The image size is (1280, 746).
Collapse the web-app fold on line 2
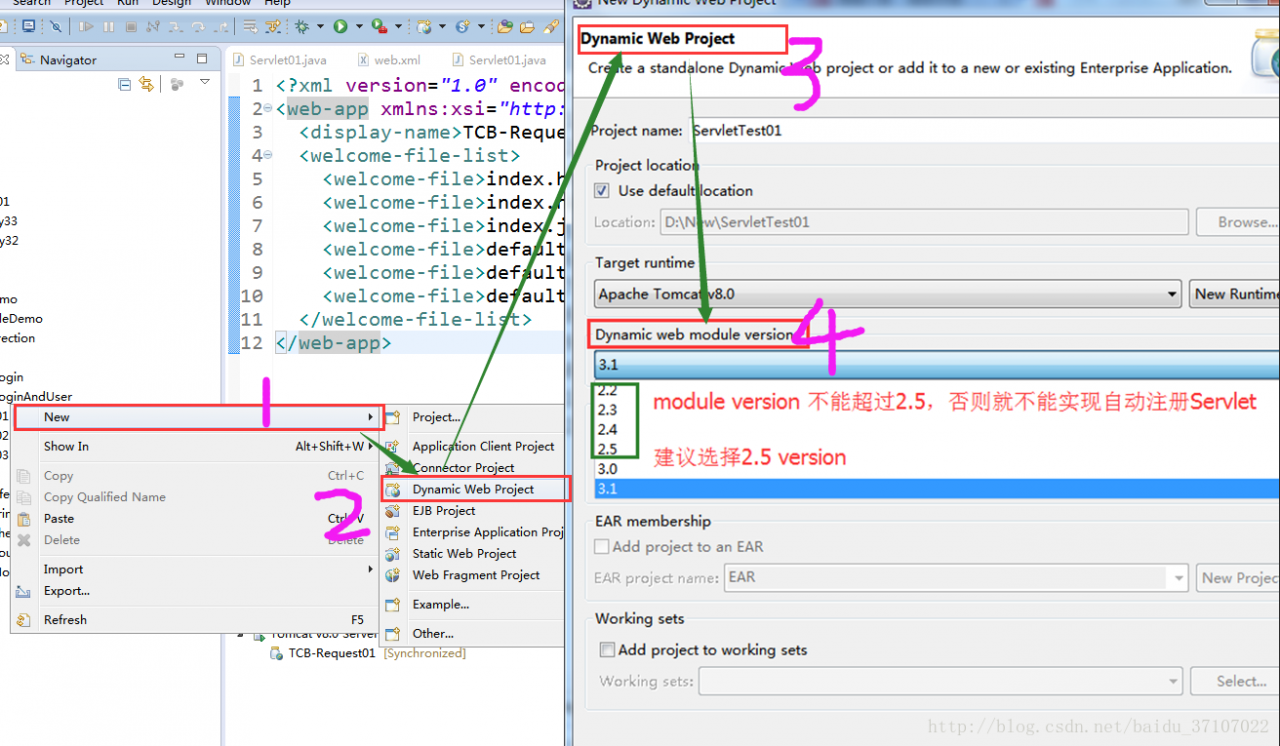268,109
